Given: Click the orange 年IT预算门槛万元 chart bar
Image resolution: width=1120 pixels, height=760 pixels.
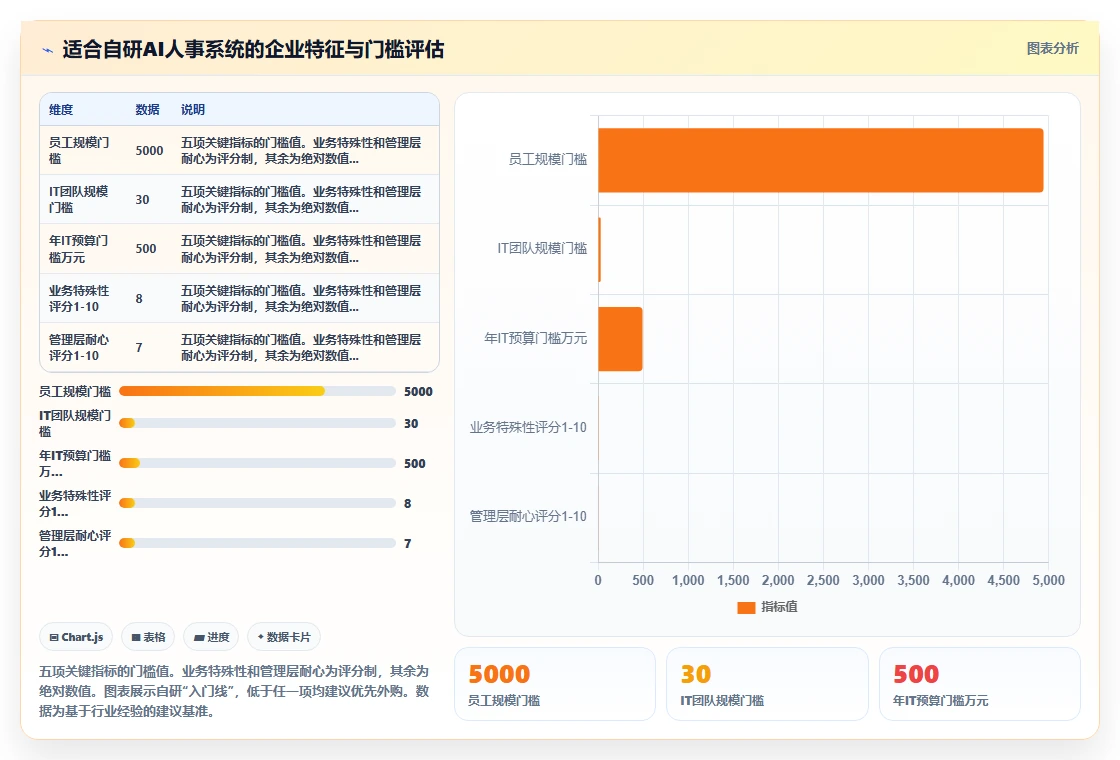Looking at the screenshot, I should (x=620, y=339).
